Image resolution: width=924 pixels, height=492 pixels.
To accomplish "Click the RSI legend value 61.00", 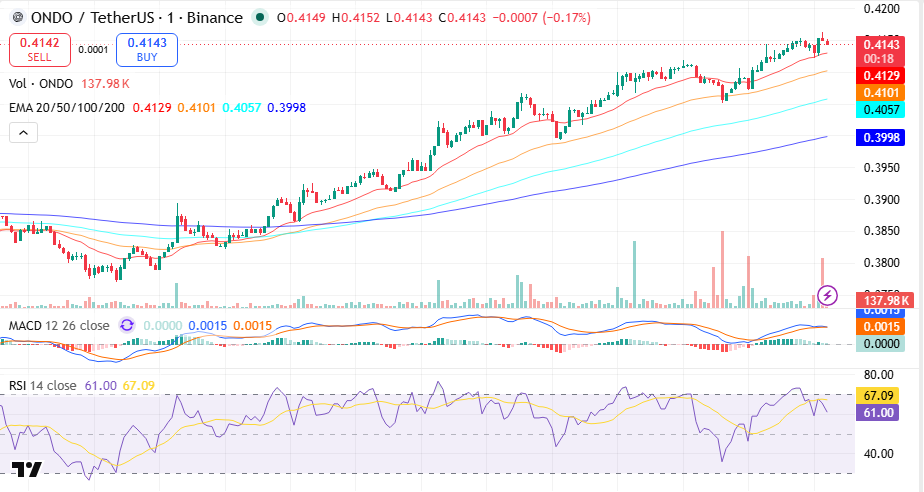I will 101,385.
